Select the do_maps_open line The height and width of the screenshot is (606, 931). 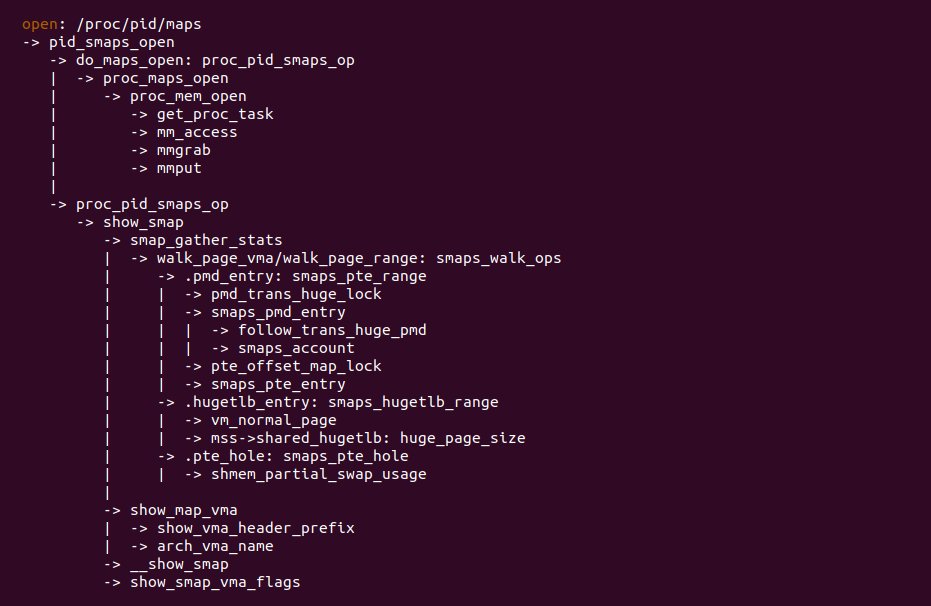pyautogui.click(x=215, y=60)
